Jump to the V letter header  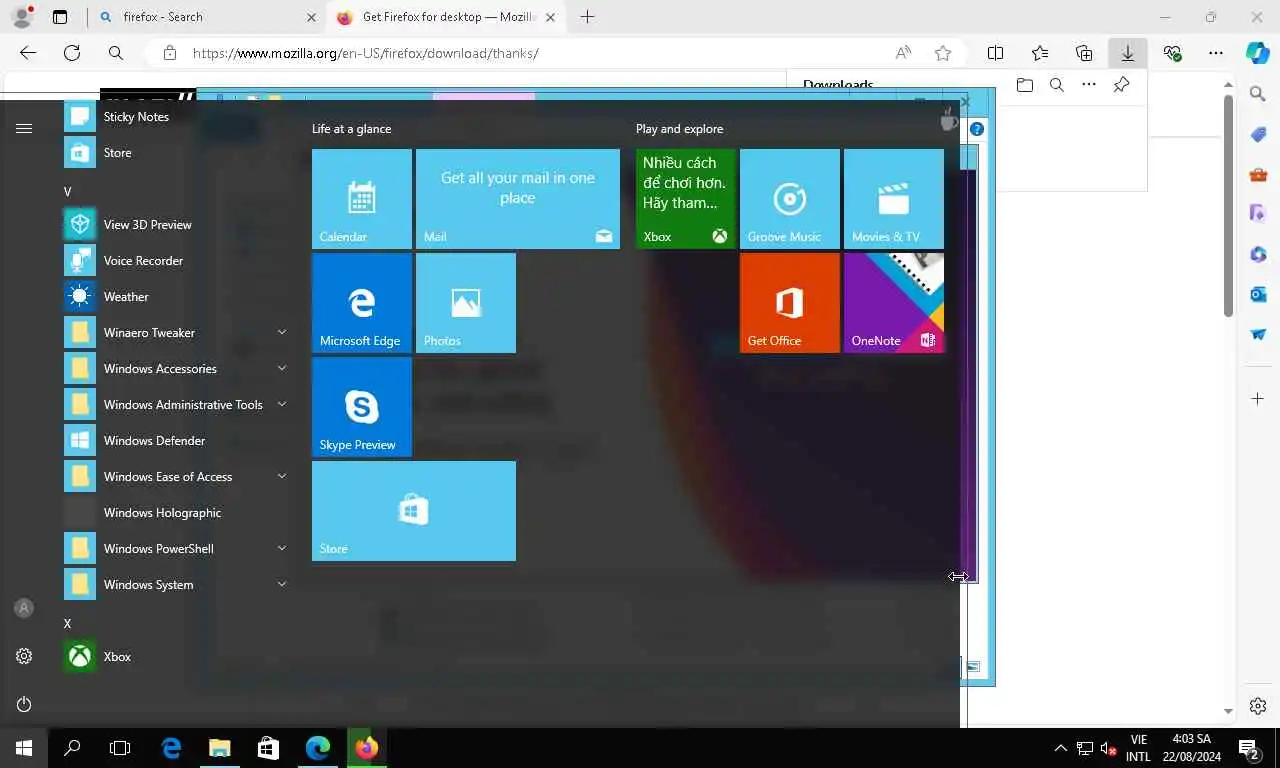pos(68,192)
